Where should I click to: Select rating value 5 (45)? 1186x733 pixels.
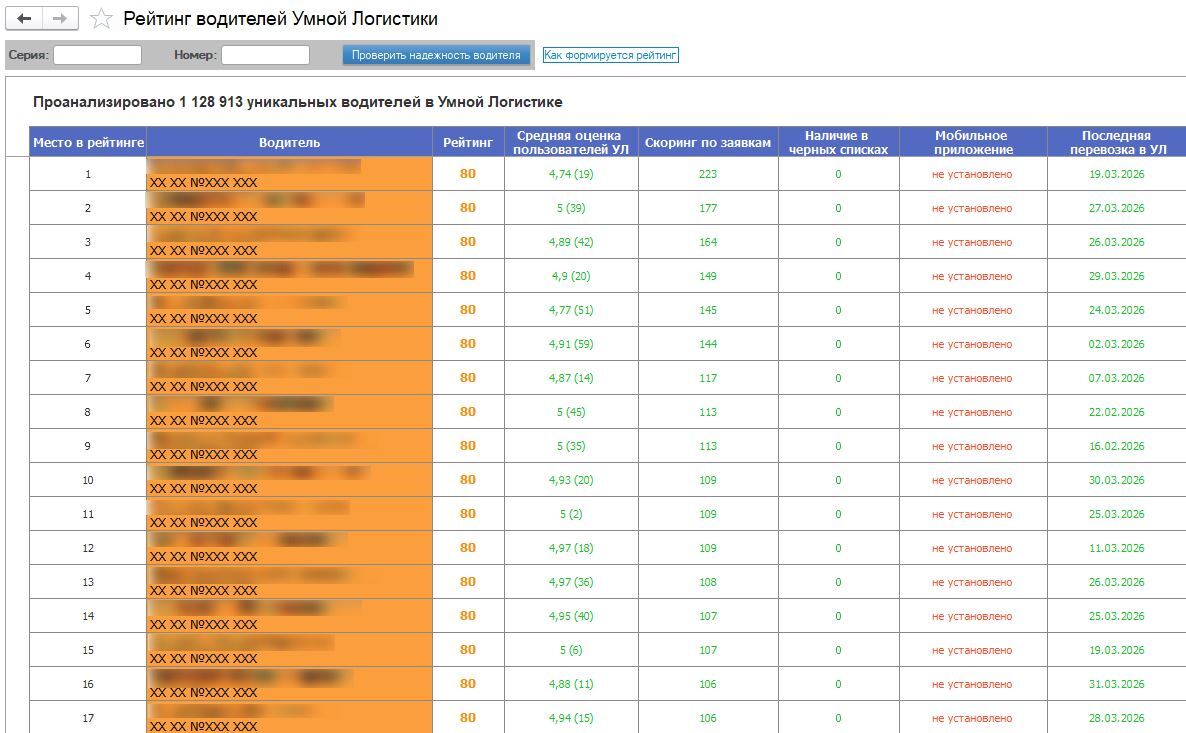click(x=571, y=412)
